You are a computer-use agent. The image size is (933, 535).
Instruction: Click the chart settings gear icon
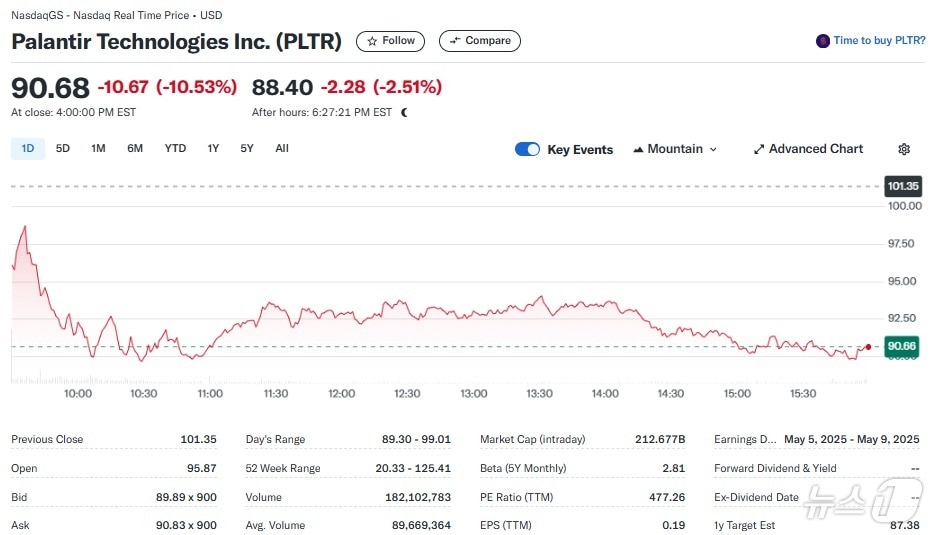tap(904, 149)
